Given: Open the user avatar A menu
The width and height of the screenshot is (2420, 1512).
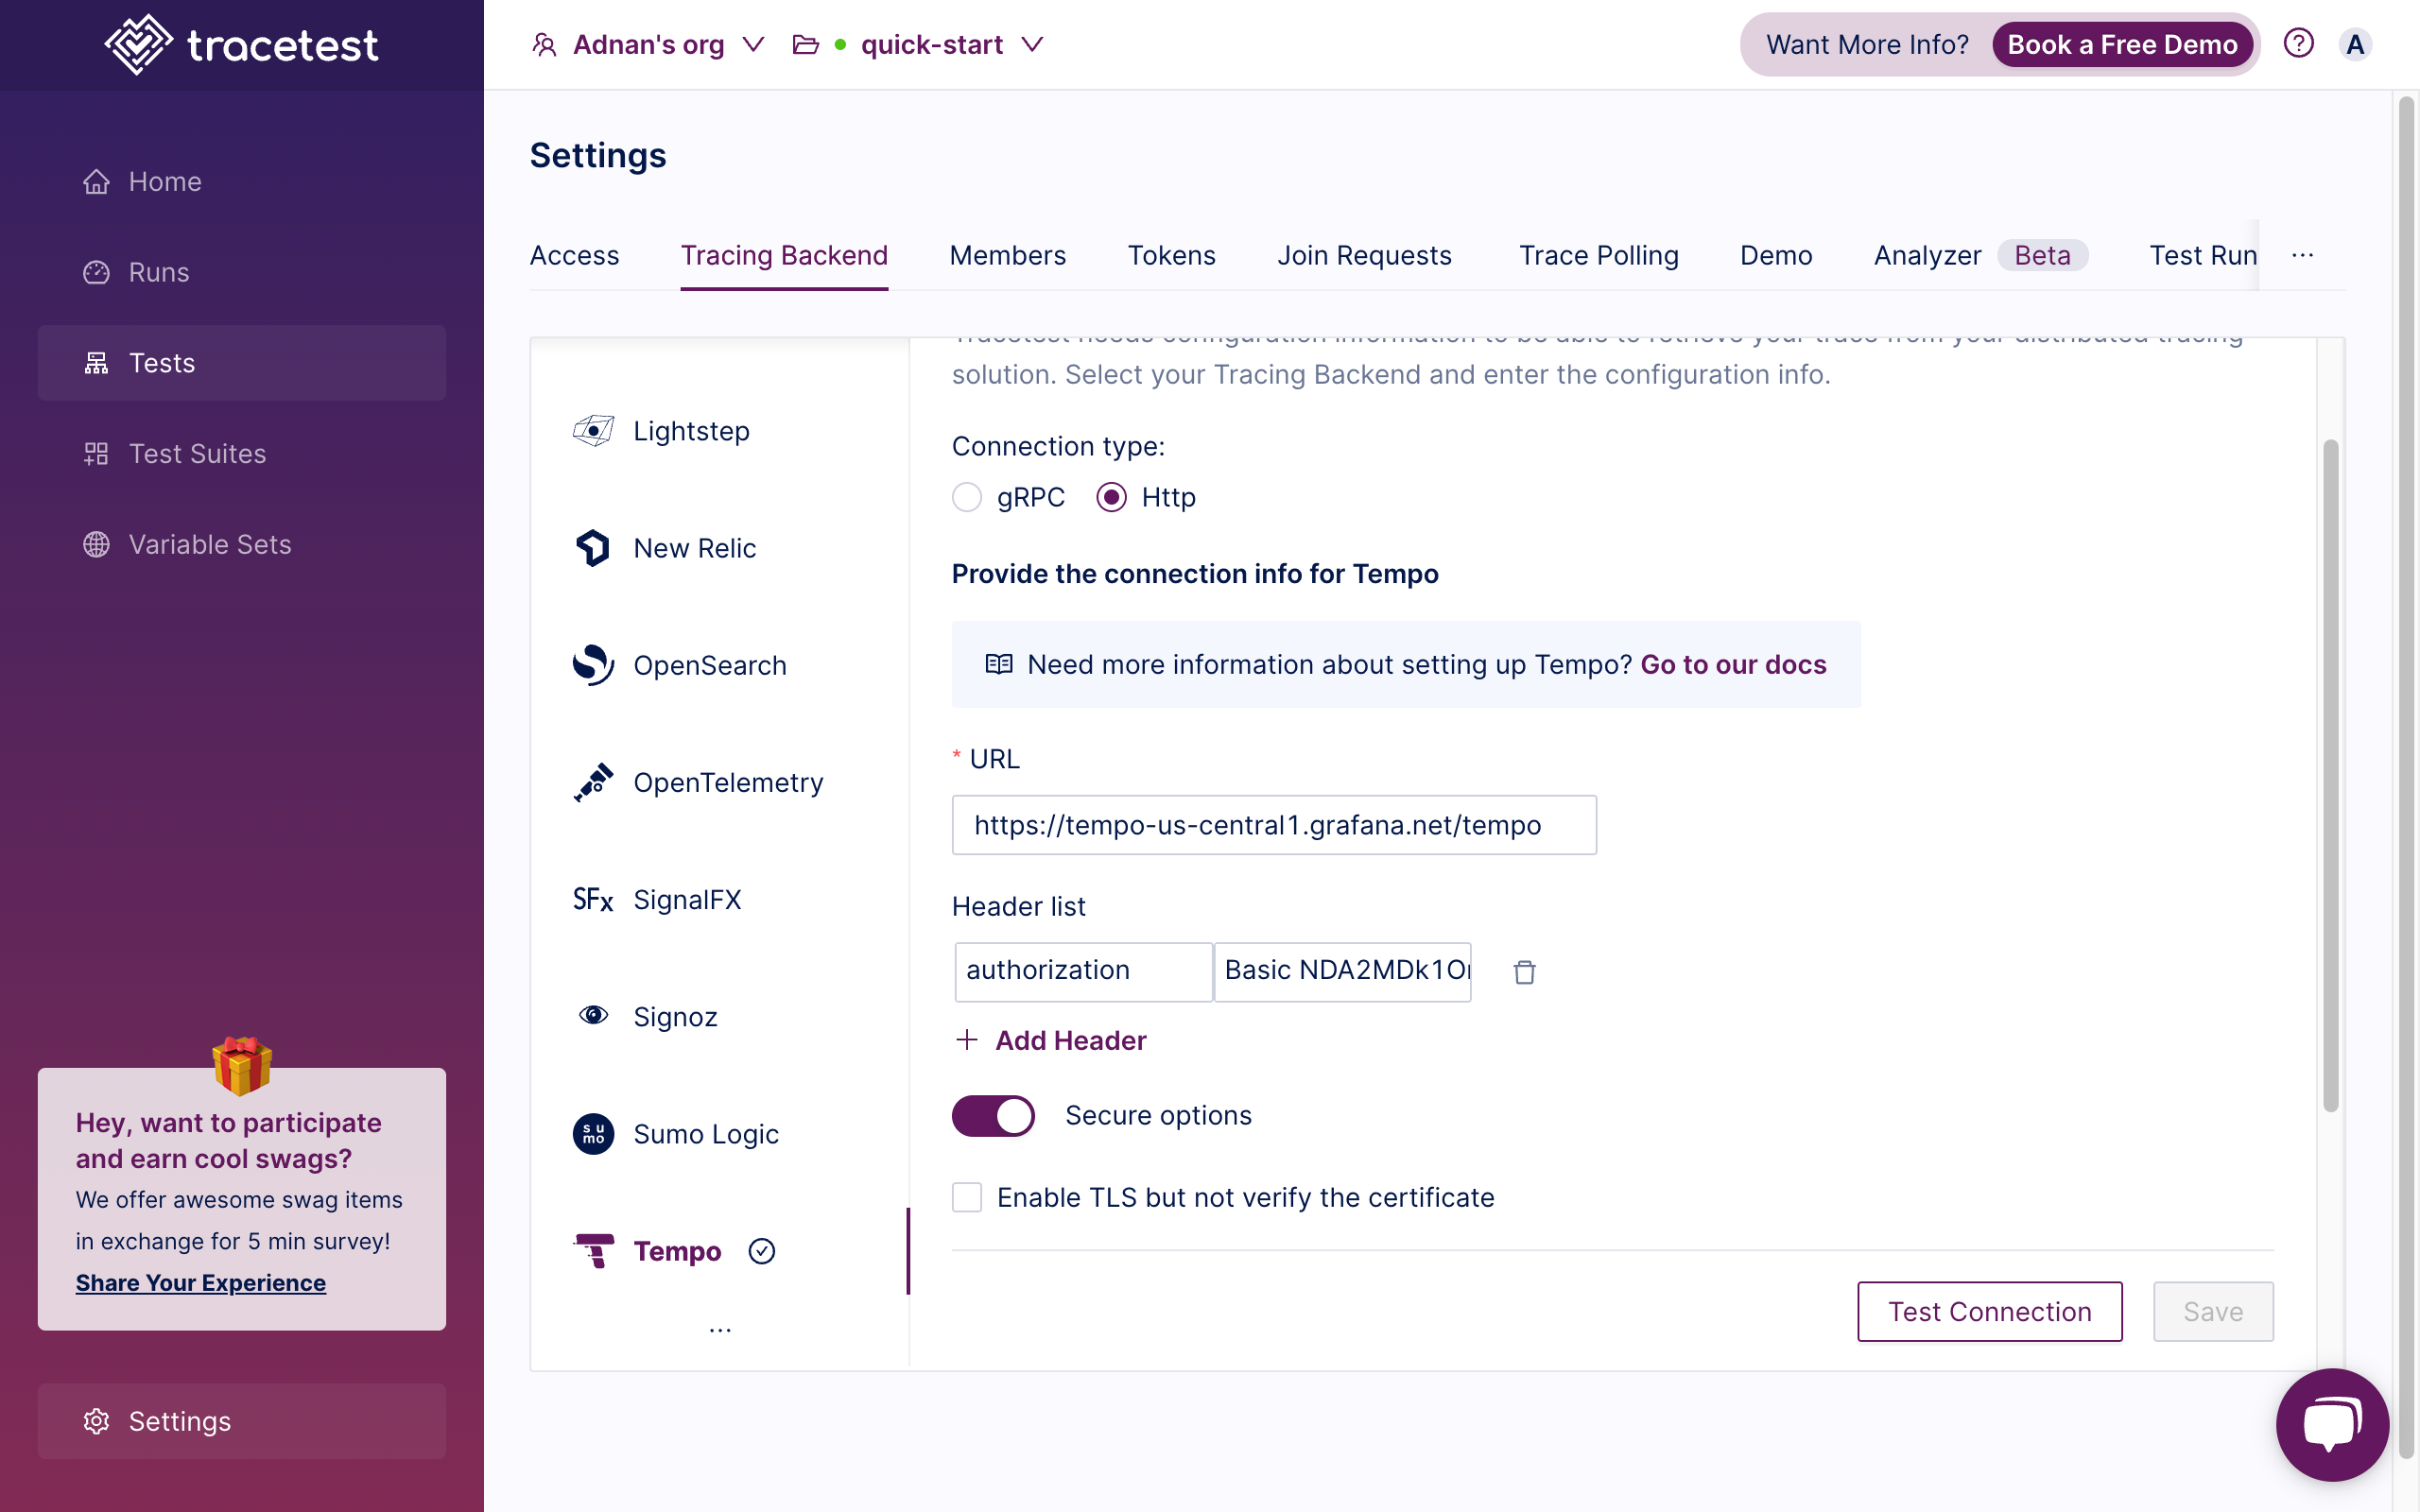Looking at the screenshot, I should [x=2356, y=45].
